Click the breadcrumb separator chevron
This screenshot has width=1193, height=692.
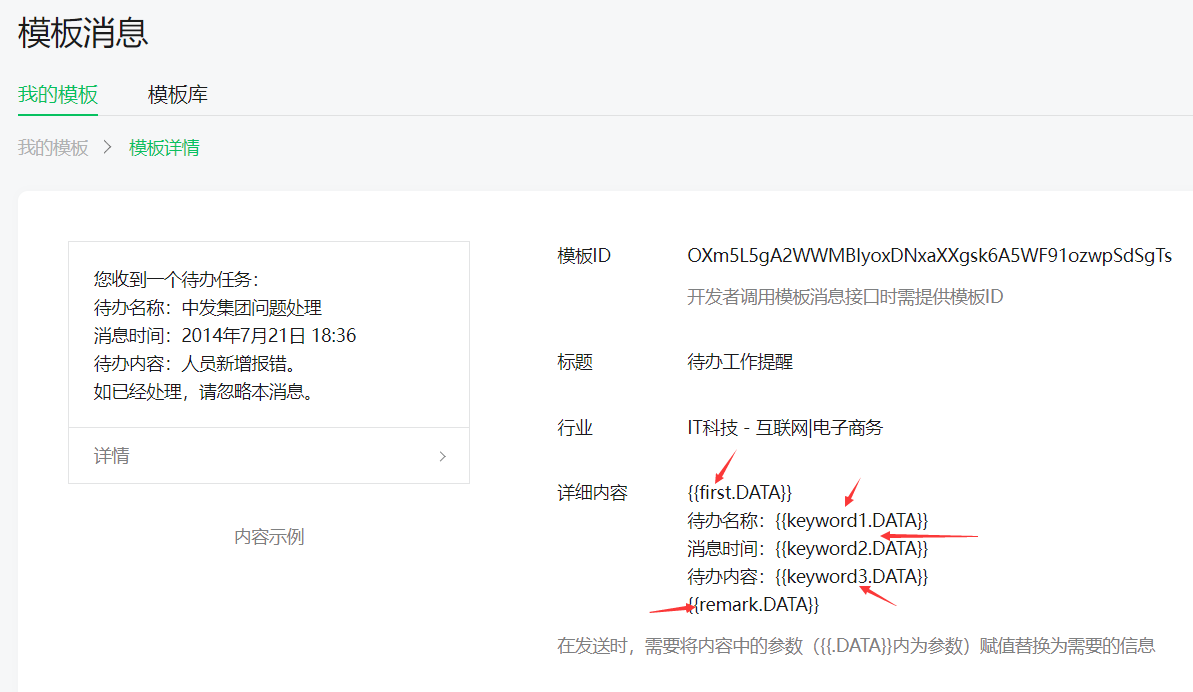(x=108, y=148)
